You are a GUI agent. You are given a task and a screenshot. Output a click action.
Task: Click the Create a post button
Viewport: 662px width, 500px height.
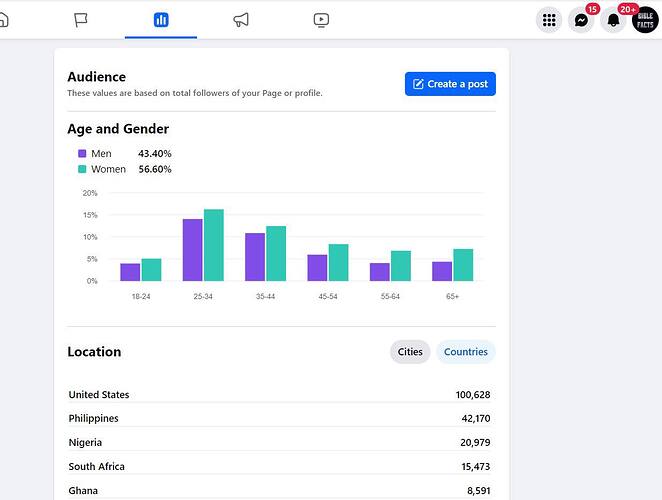450,84
